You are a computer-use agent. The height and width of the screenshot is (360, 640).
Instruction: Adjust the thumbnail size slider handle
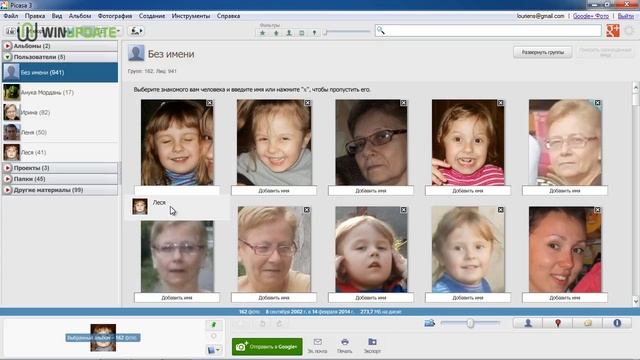tap(470, 323)
